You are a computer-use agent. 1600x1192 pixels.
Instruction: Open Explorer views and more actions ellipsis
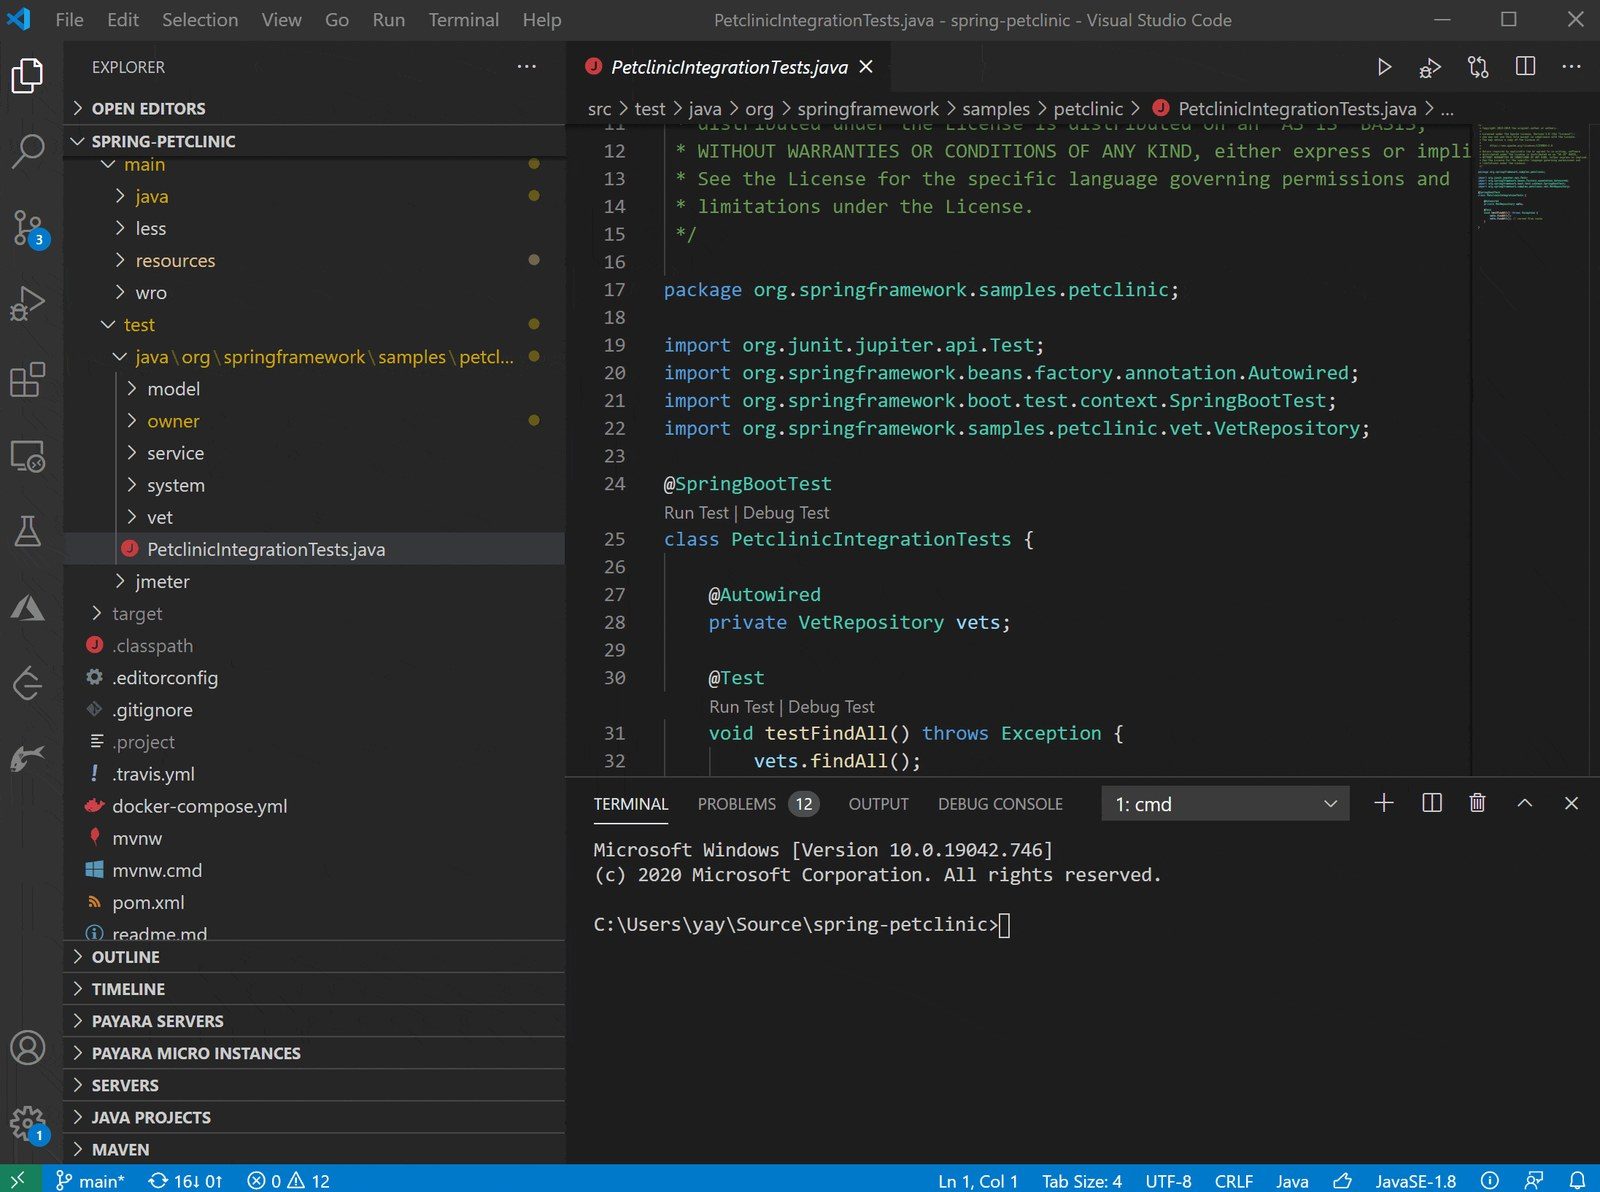coord(527,67)
